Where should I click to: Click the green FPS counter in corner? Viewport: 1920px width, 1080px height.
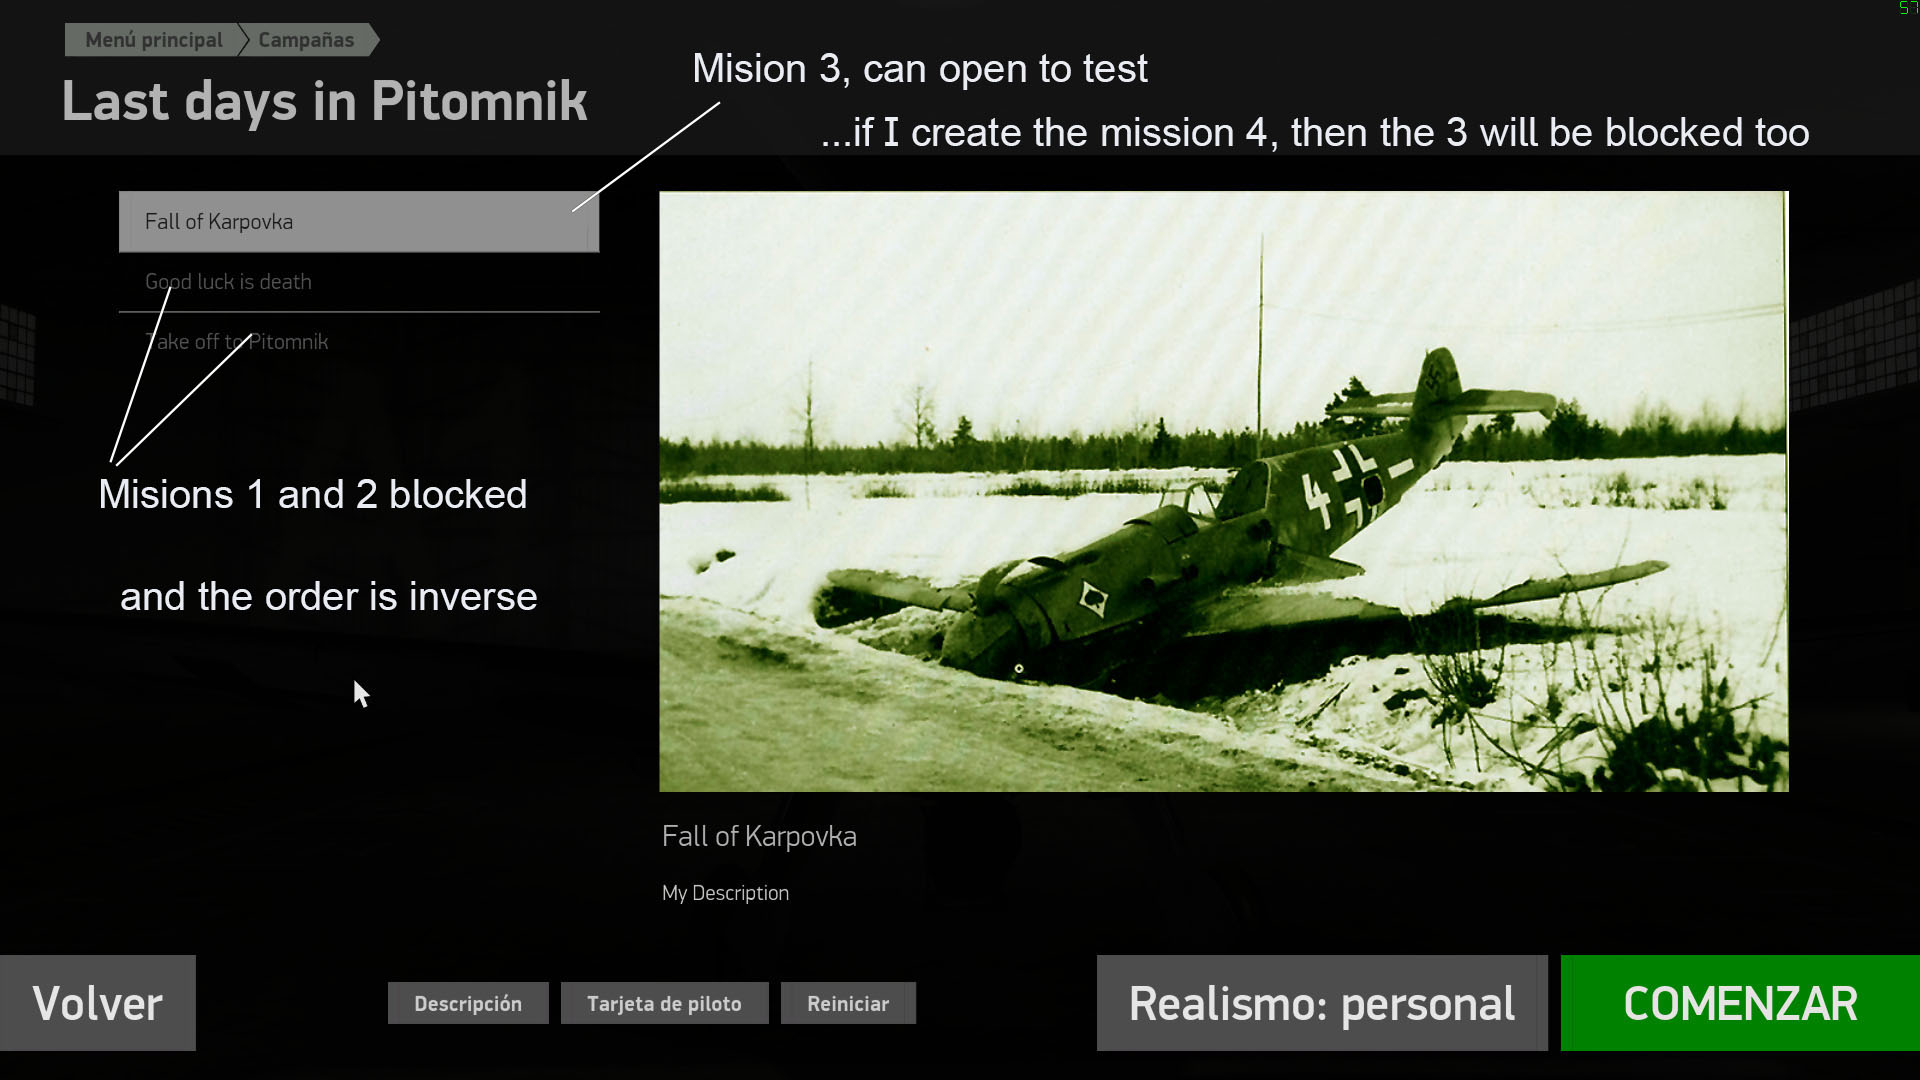tap(1908, 8)
